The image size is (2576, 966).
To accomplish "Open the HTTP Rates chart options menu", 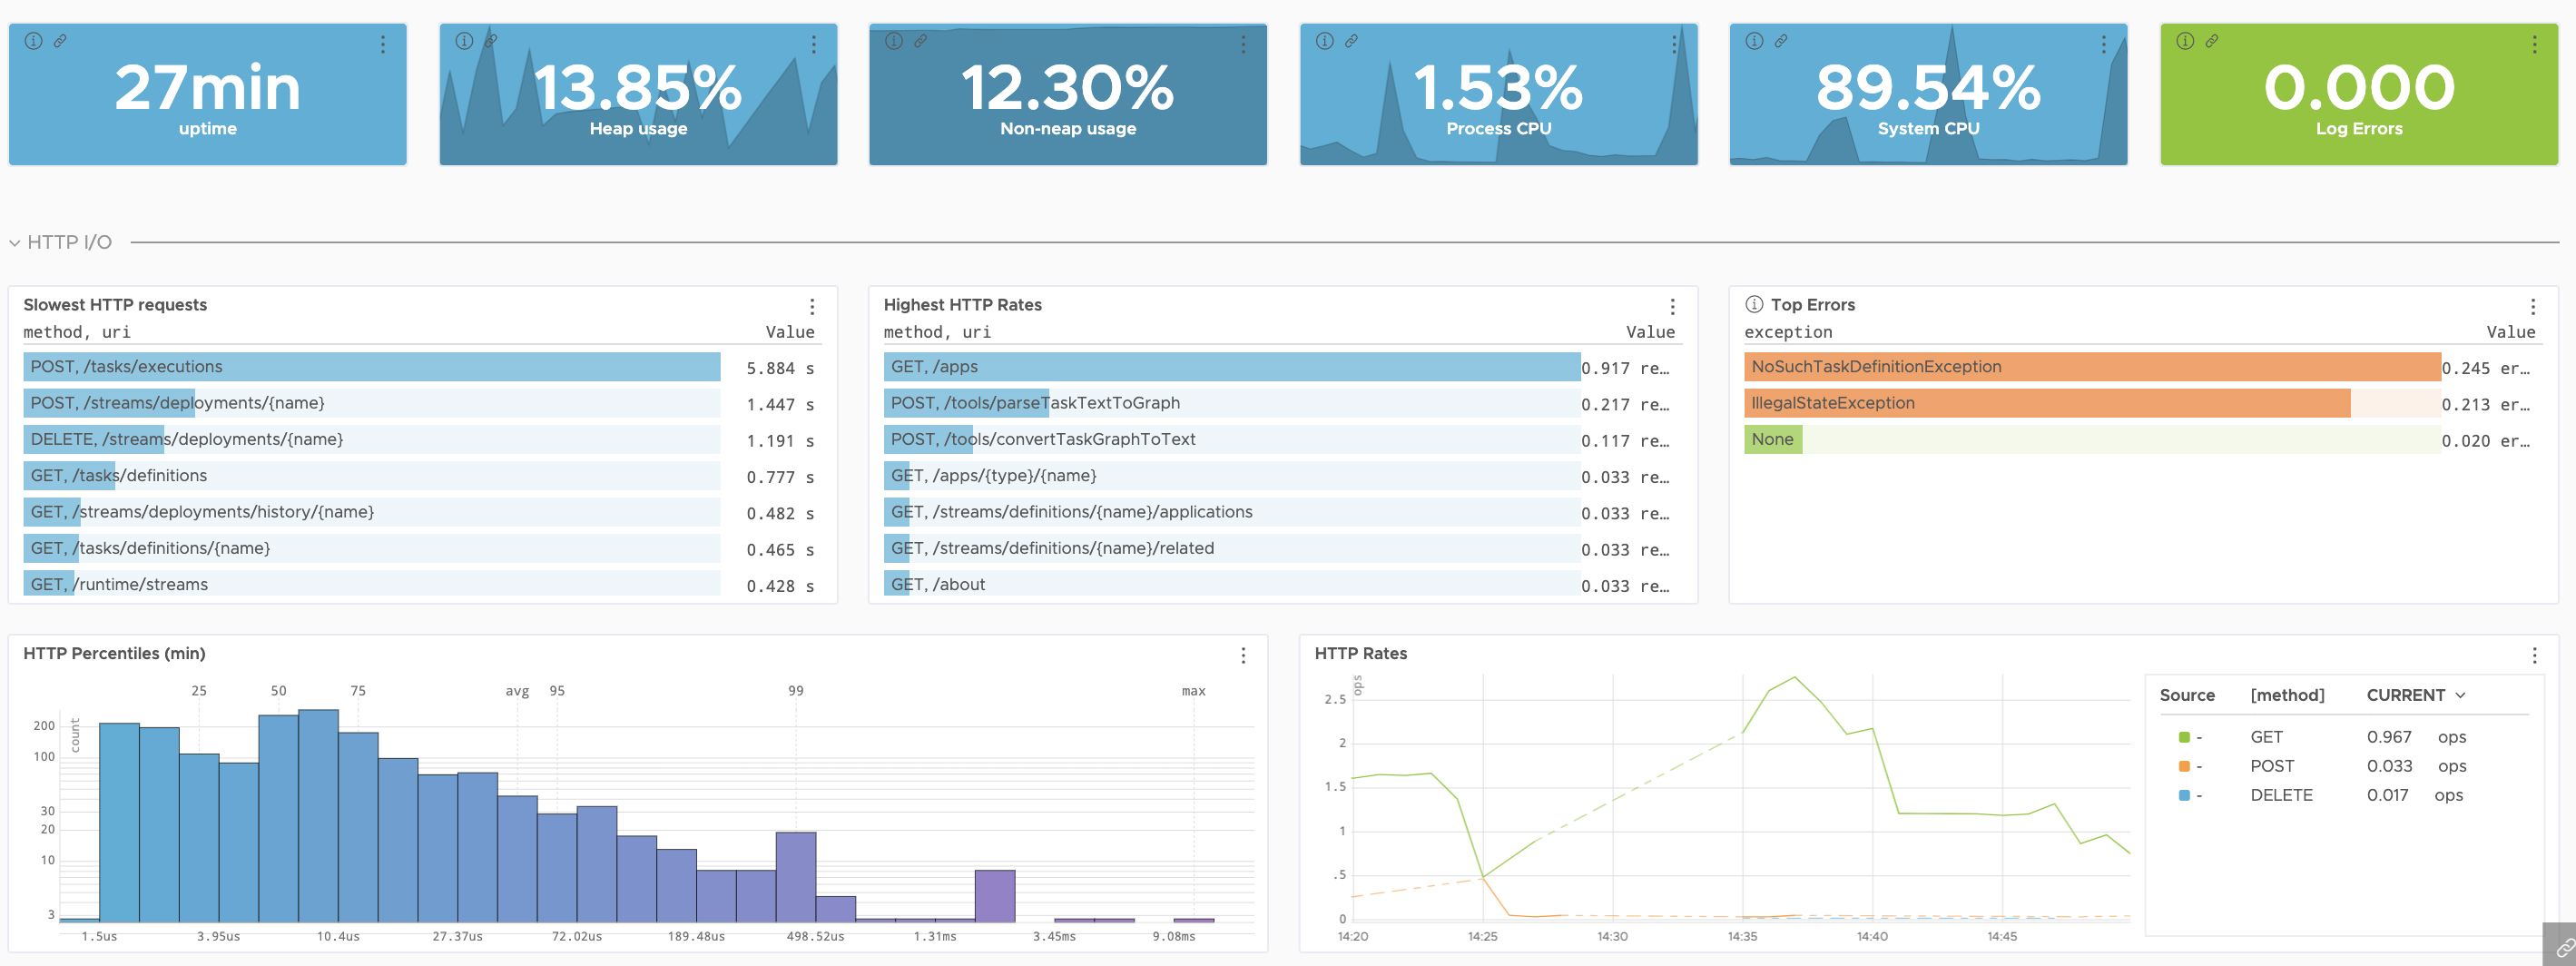I will (2534, 655).
